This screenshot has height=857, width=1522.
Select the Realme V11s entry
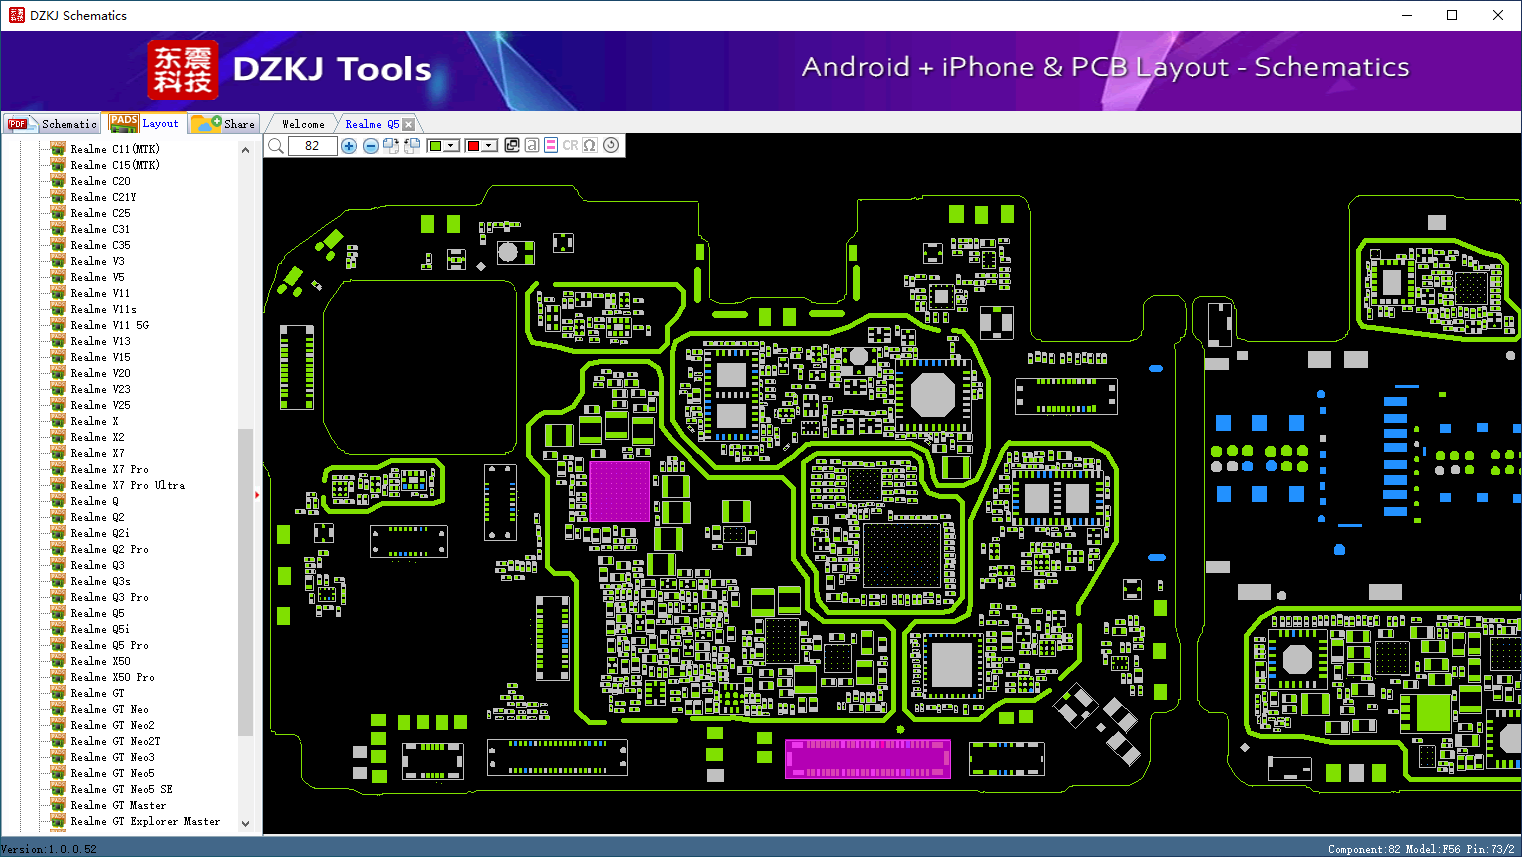[x=103, y=309]
